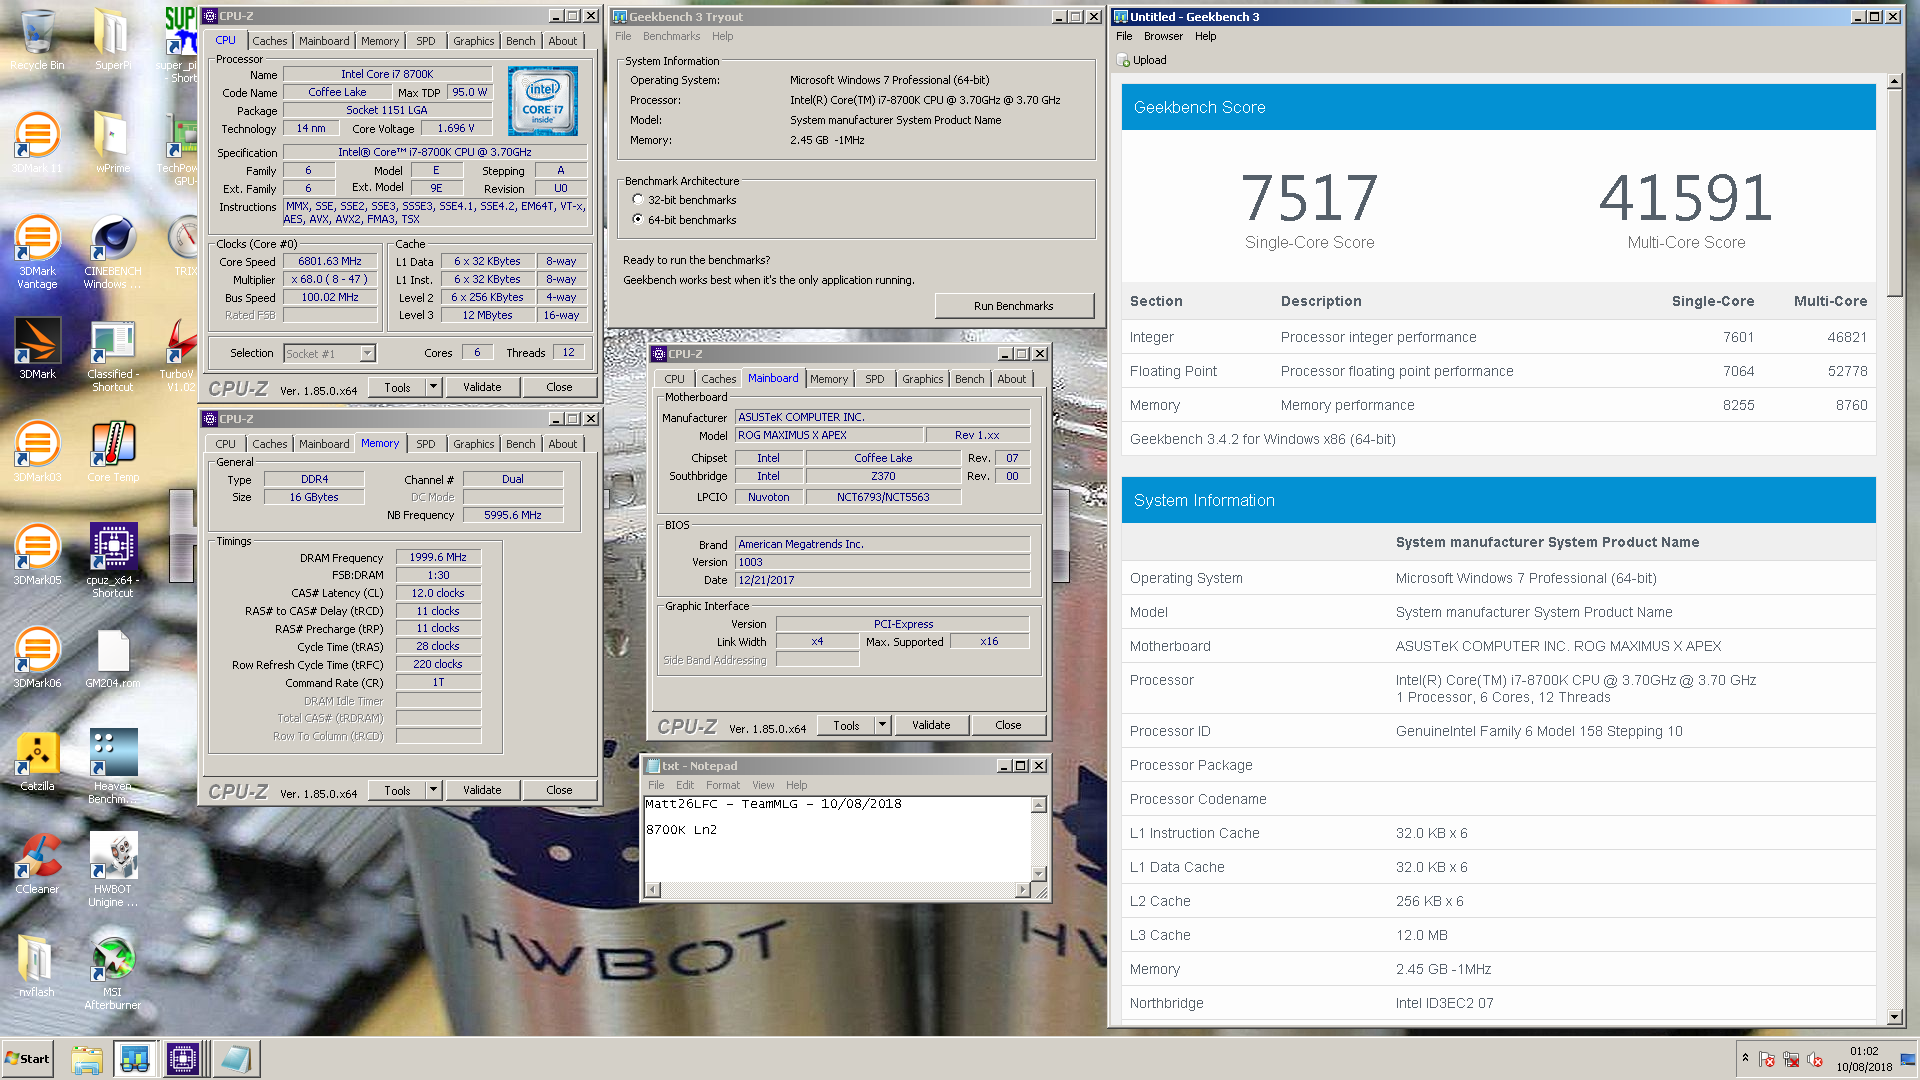1920x1080 pixels.
Task: Open the nvflash folder icon
Action: (37, 966)
